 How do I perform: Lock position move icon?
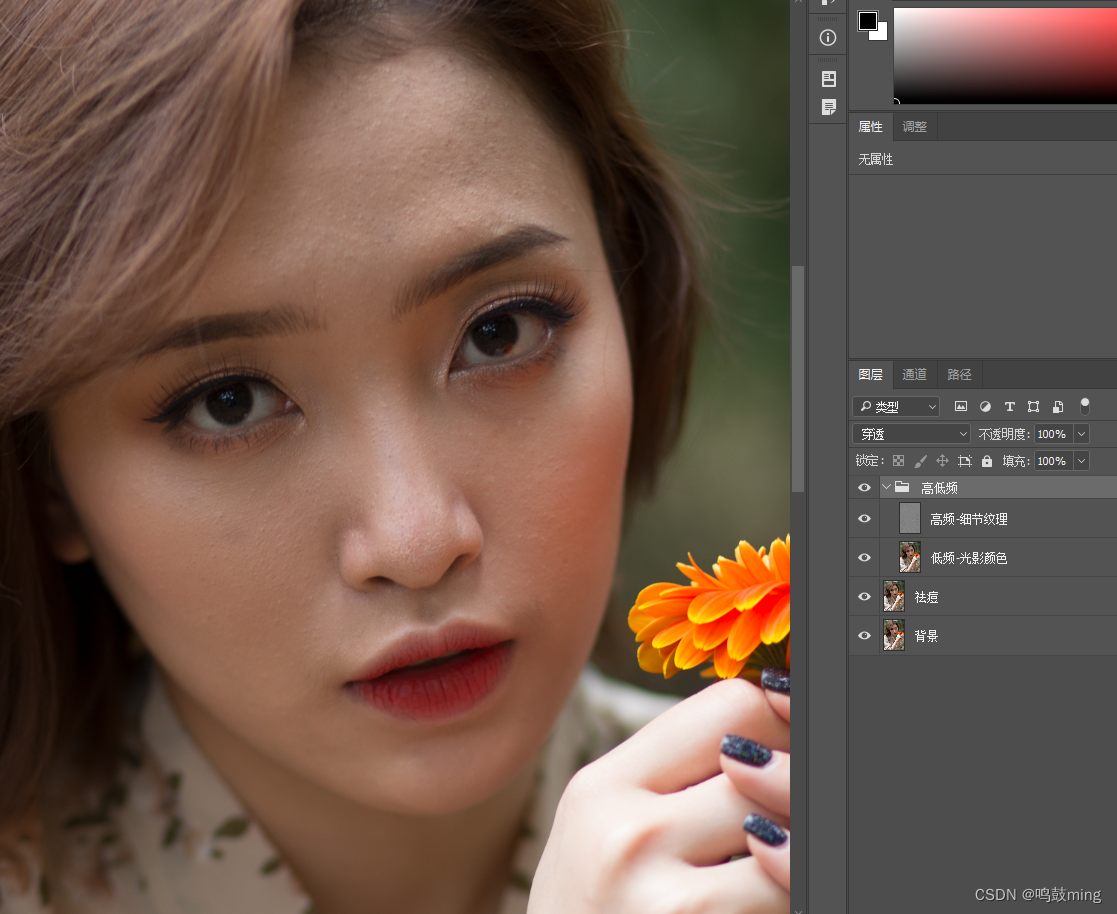[942, 461]
